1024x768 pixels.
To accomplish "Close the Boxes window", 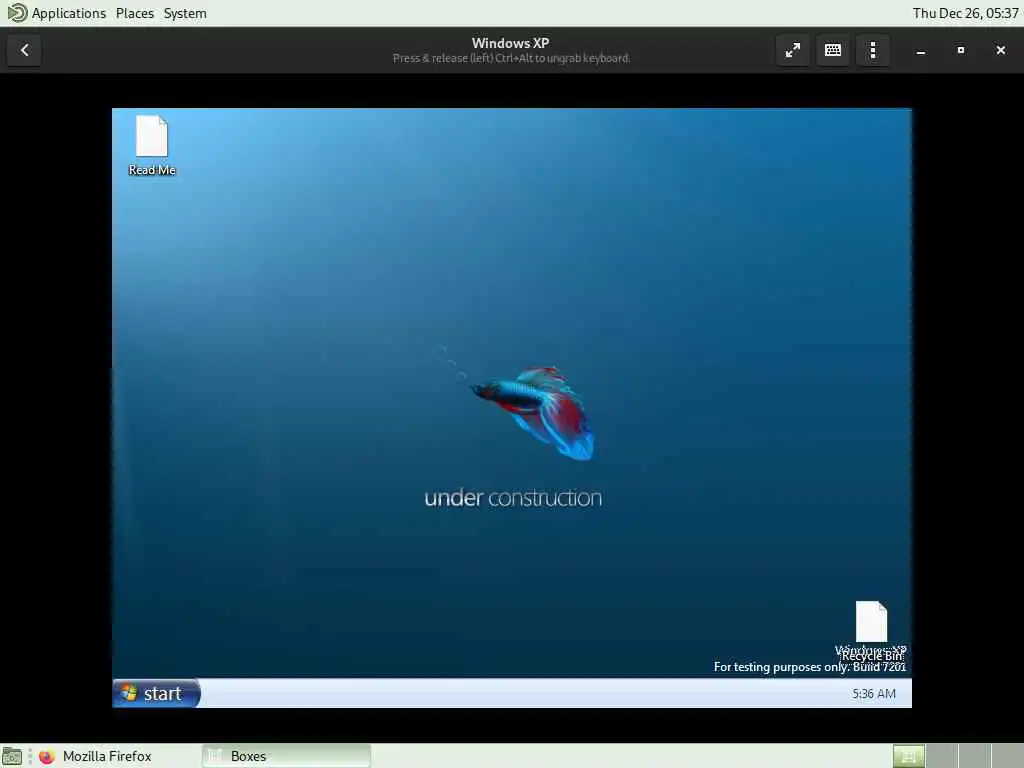I will tap(1000, 50).
